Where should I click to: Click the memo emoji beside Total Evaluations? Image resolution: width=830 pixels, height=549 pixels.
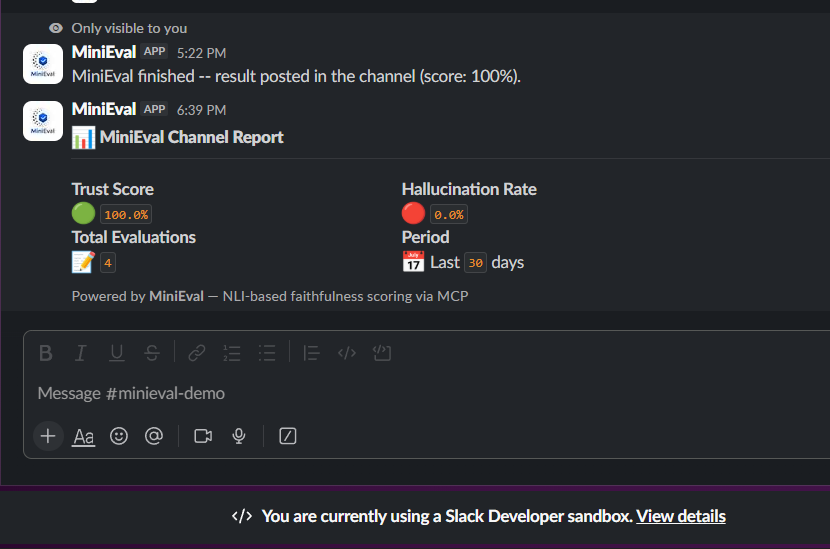tap(83, 262)
